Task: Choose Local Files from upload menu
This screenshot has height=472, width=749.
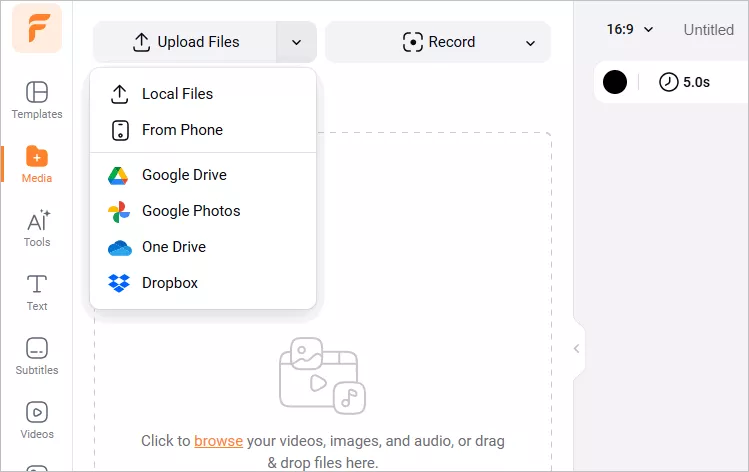Action: point(203,94)
